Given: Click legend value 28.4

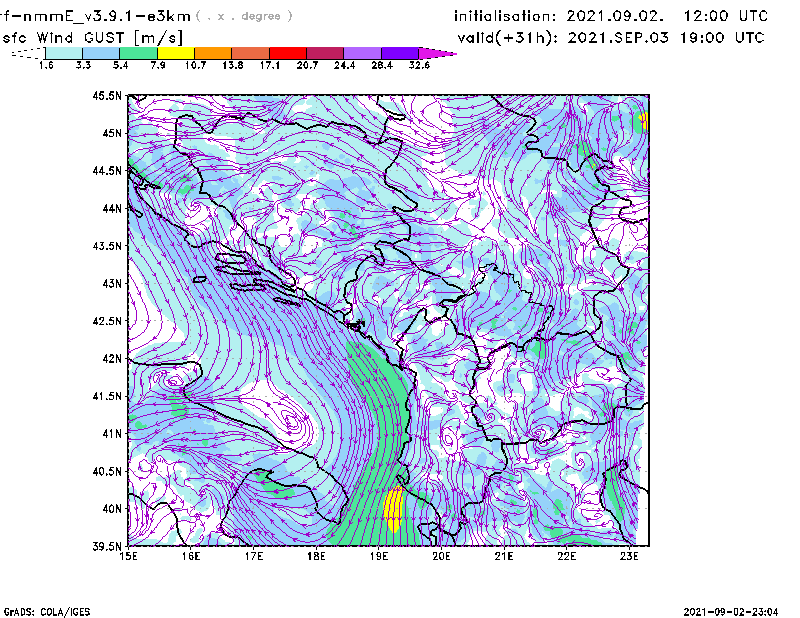Looking at the screenshot, I should 382,65.
